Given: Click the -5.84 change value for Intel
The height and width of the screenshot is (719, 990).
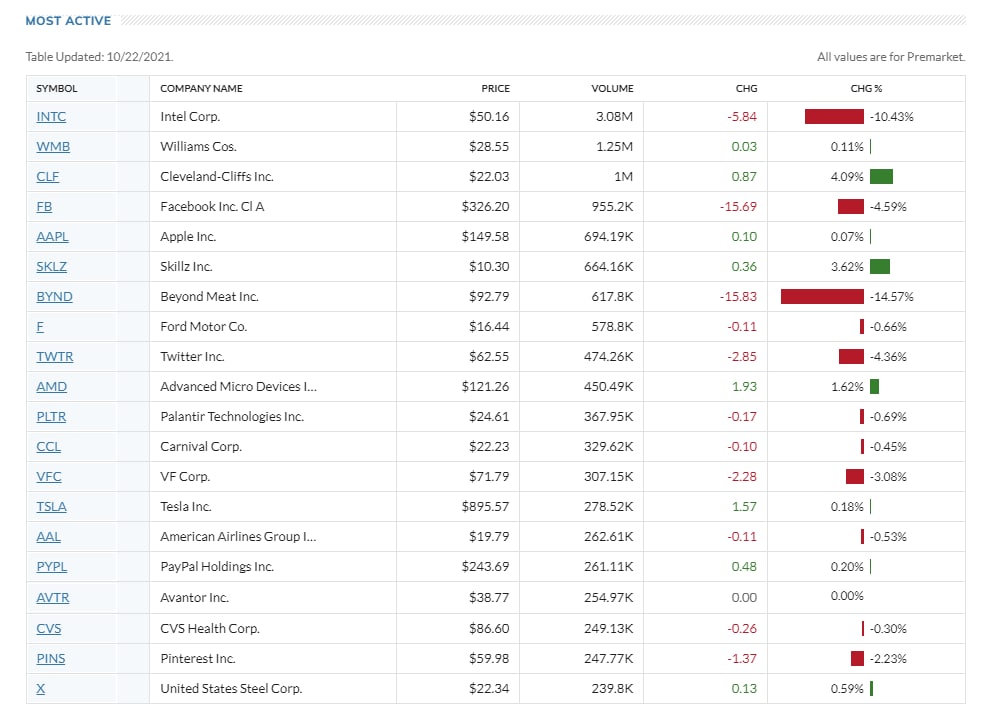Looking at the screenshot, I should [742, 117].
